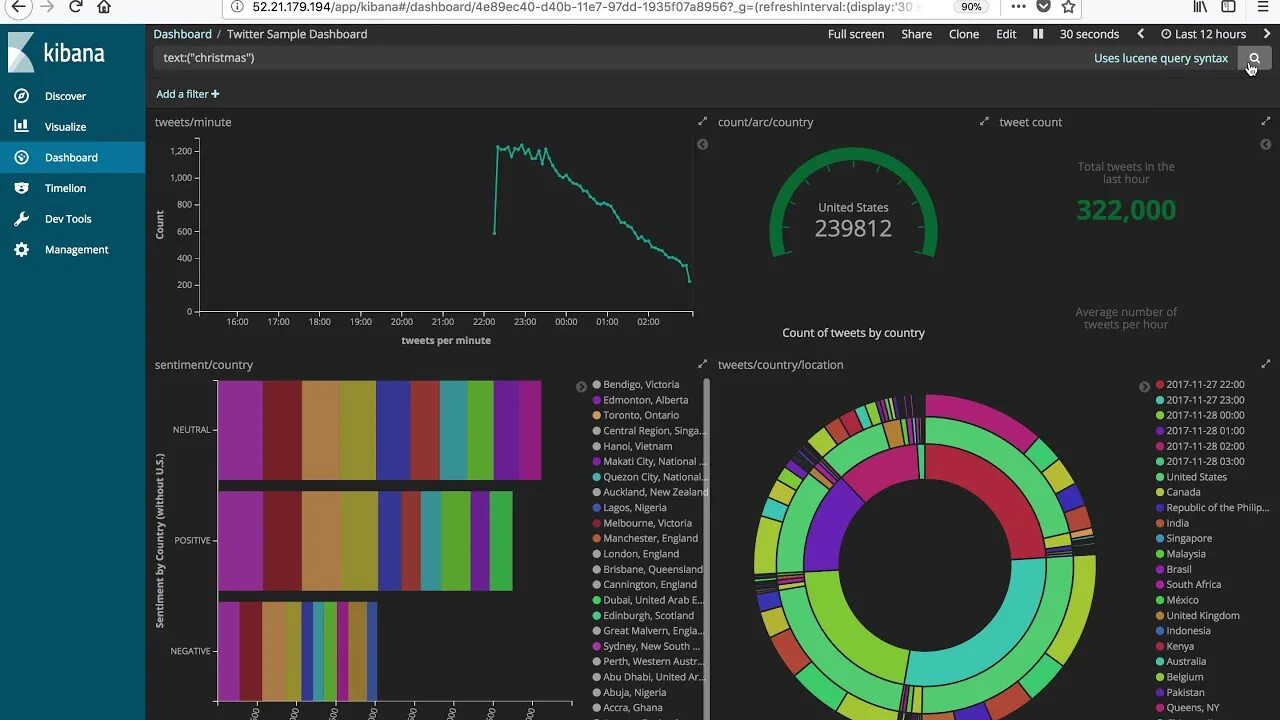Open Timelion from sidebar
The height and width of the screenshot is (720, 1280).
65,188
